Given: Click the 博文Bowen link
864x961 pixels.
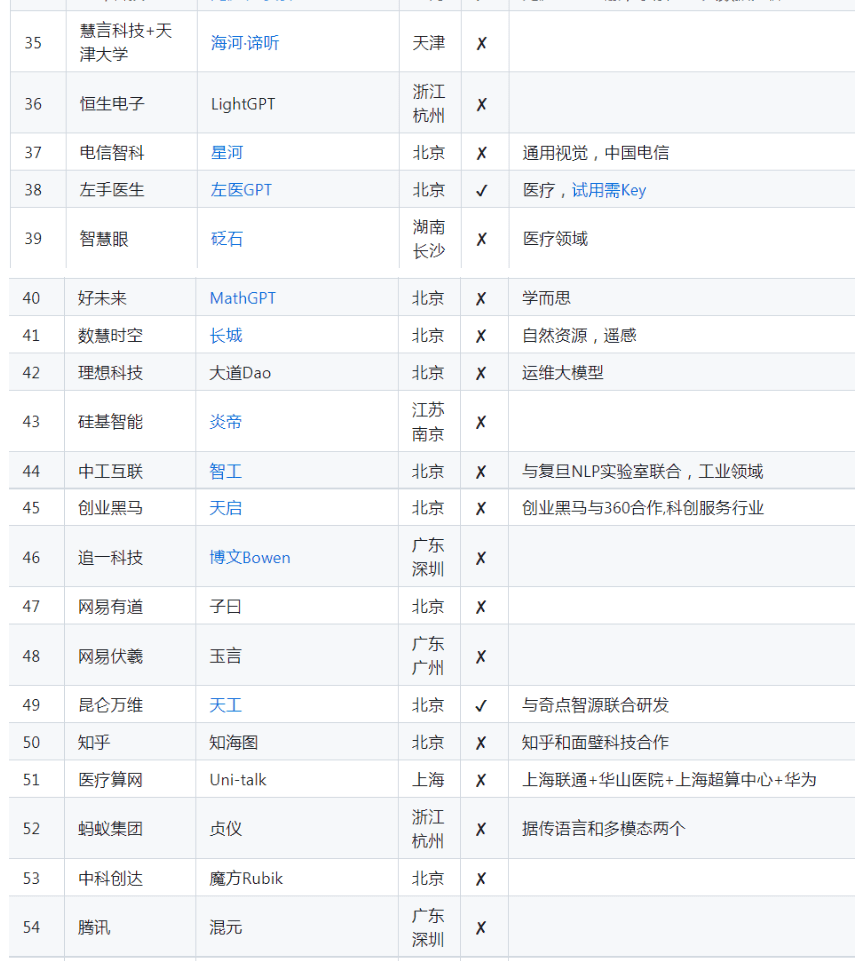Looking at the screenshot, I should click(250, 558).
